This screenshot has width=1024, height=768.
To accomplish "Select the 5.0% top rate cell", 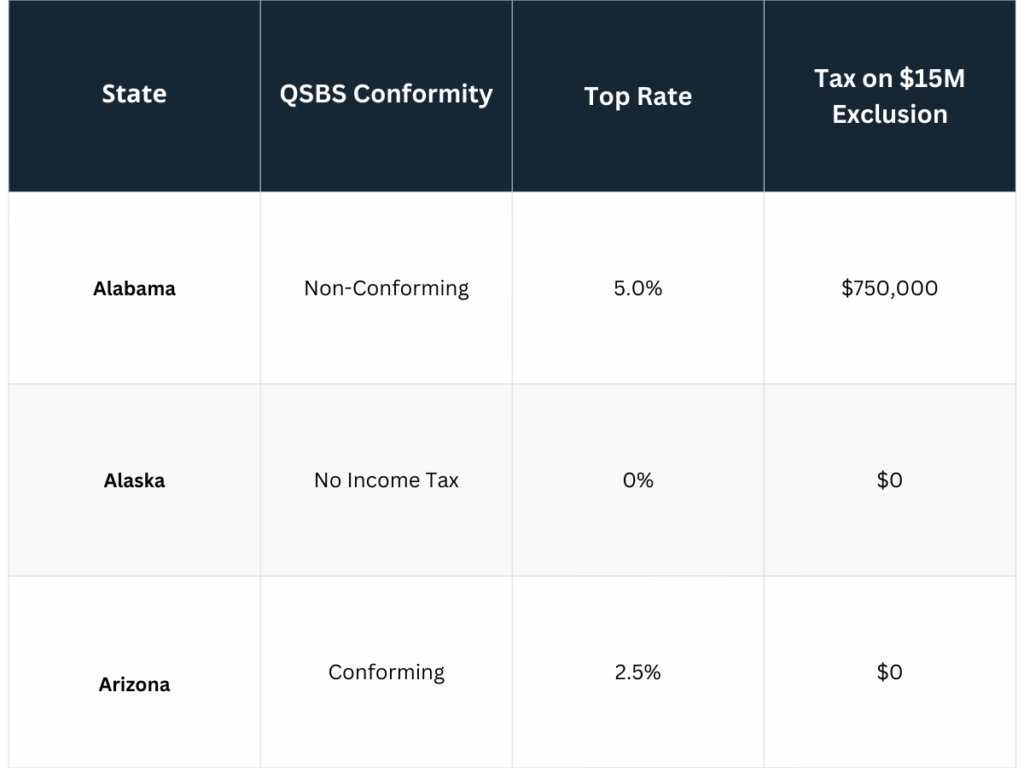I will click(638, 288).
